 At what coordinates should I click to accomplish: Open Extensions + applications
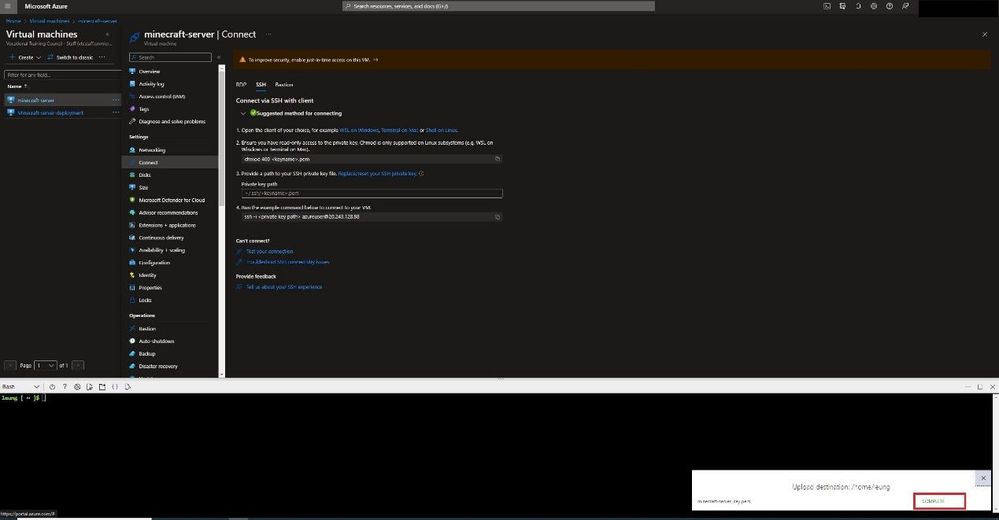(167, 225)
